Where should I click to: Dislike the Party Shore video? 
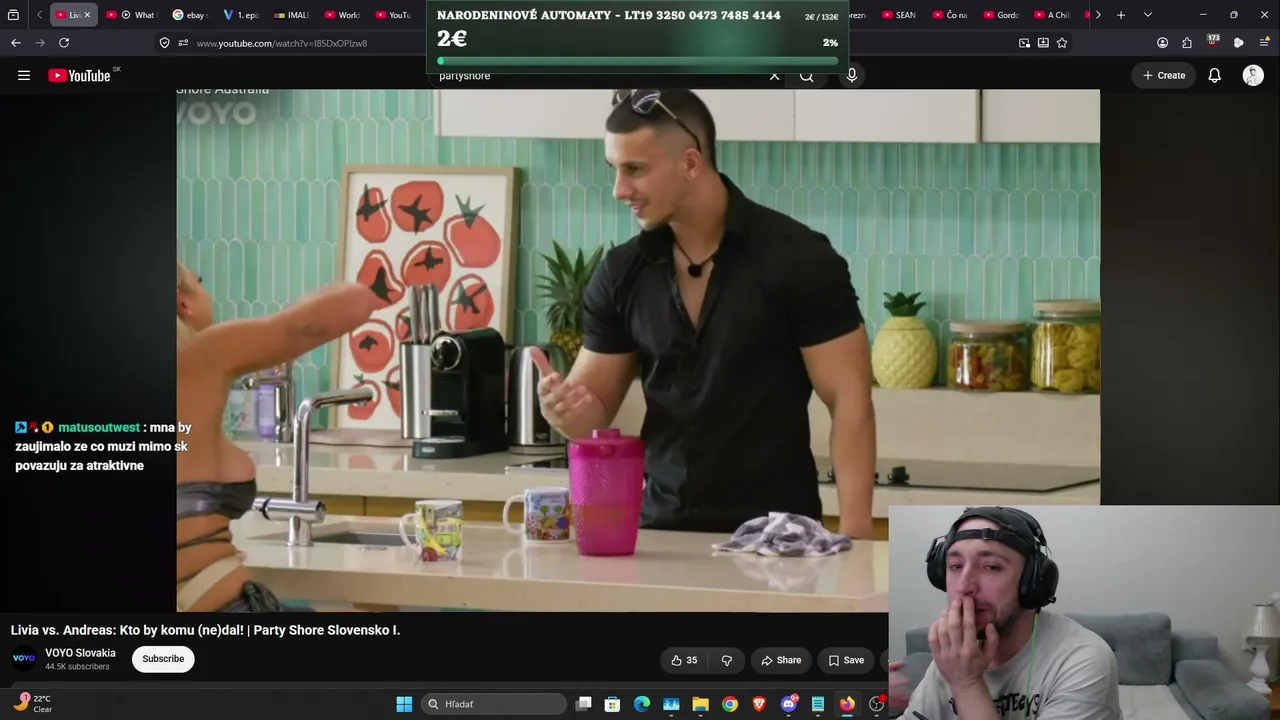[x=727, y=660]
